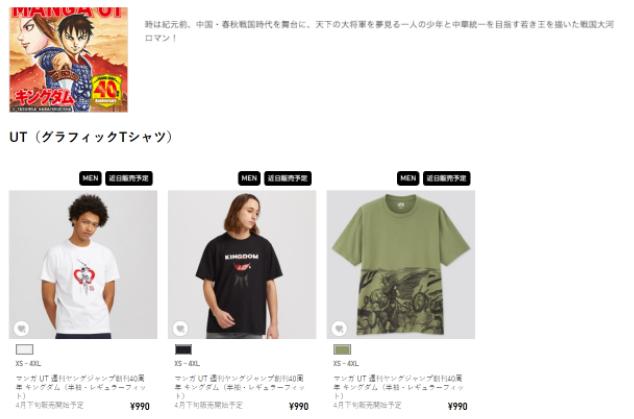
Task: Select the olive green color swatch
Action: point(342,349)
